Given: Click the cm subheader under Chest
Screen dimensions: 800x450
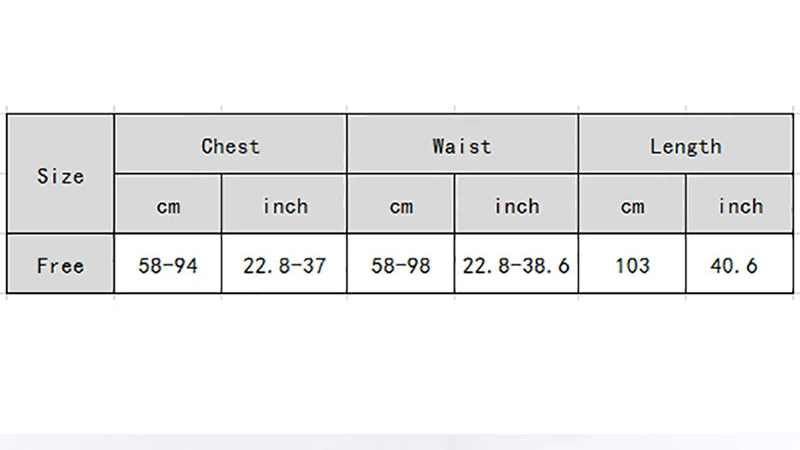Looking at the screenshot, I should pyautogui.click(x=168, y=206).
